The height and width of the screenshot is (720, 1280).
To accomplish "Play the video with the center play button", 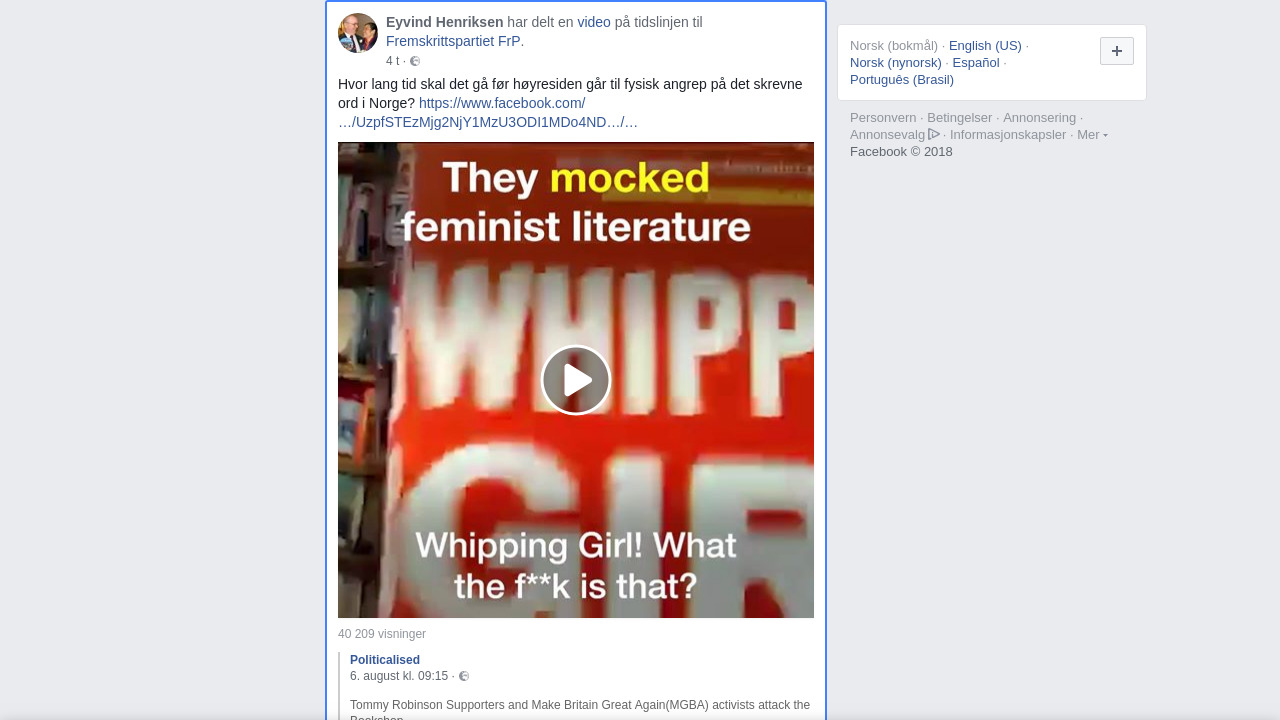I will click(x=576, y=380).
